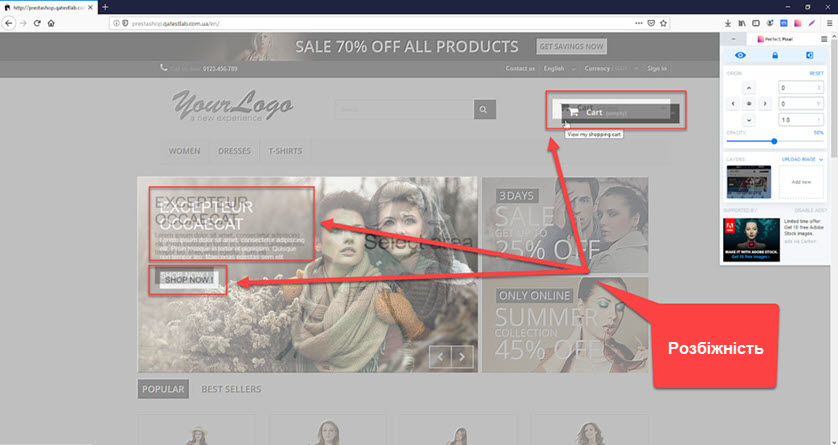Toggle overlay visibility with the eye icon
This screenshot has width=838, height=445.
click(740, 56)
